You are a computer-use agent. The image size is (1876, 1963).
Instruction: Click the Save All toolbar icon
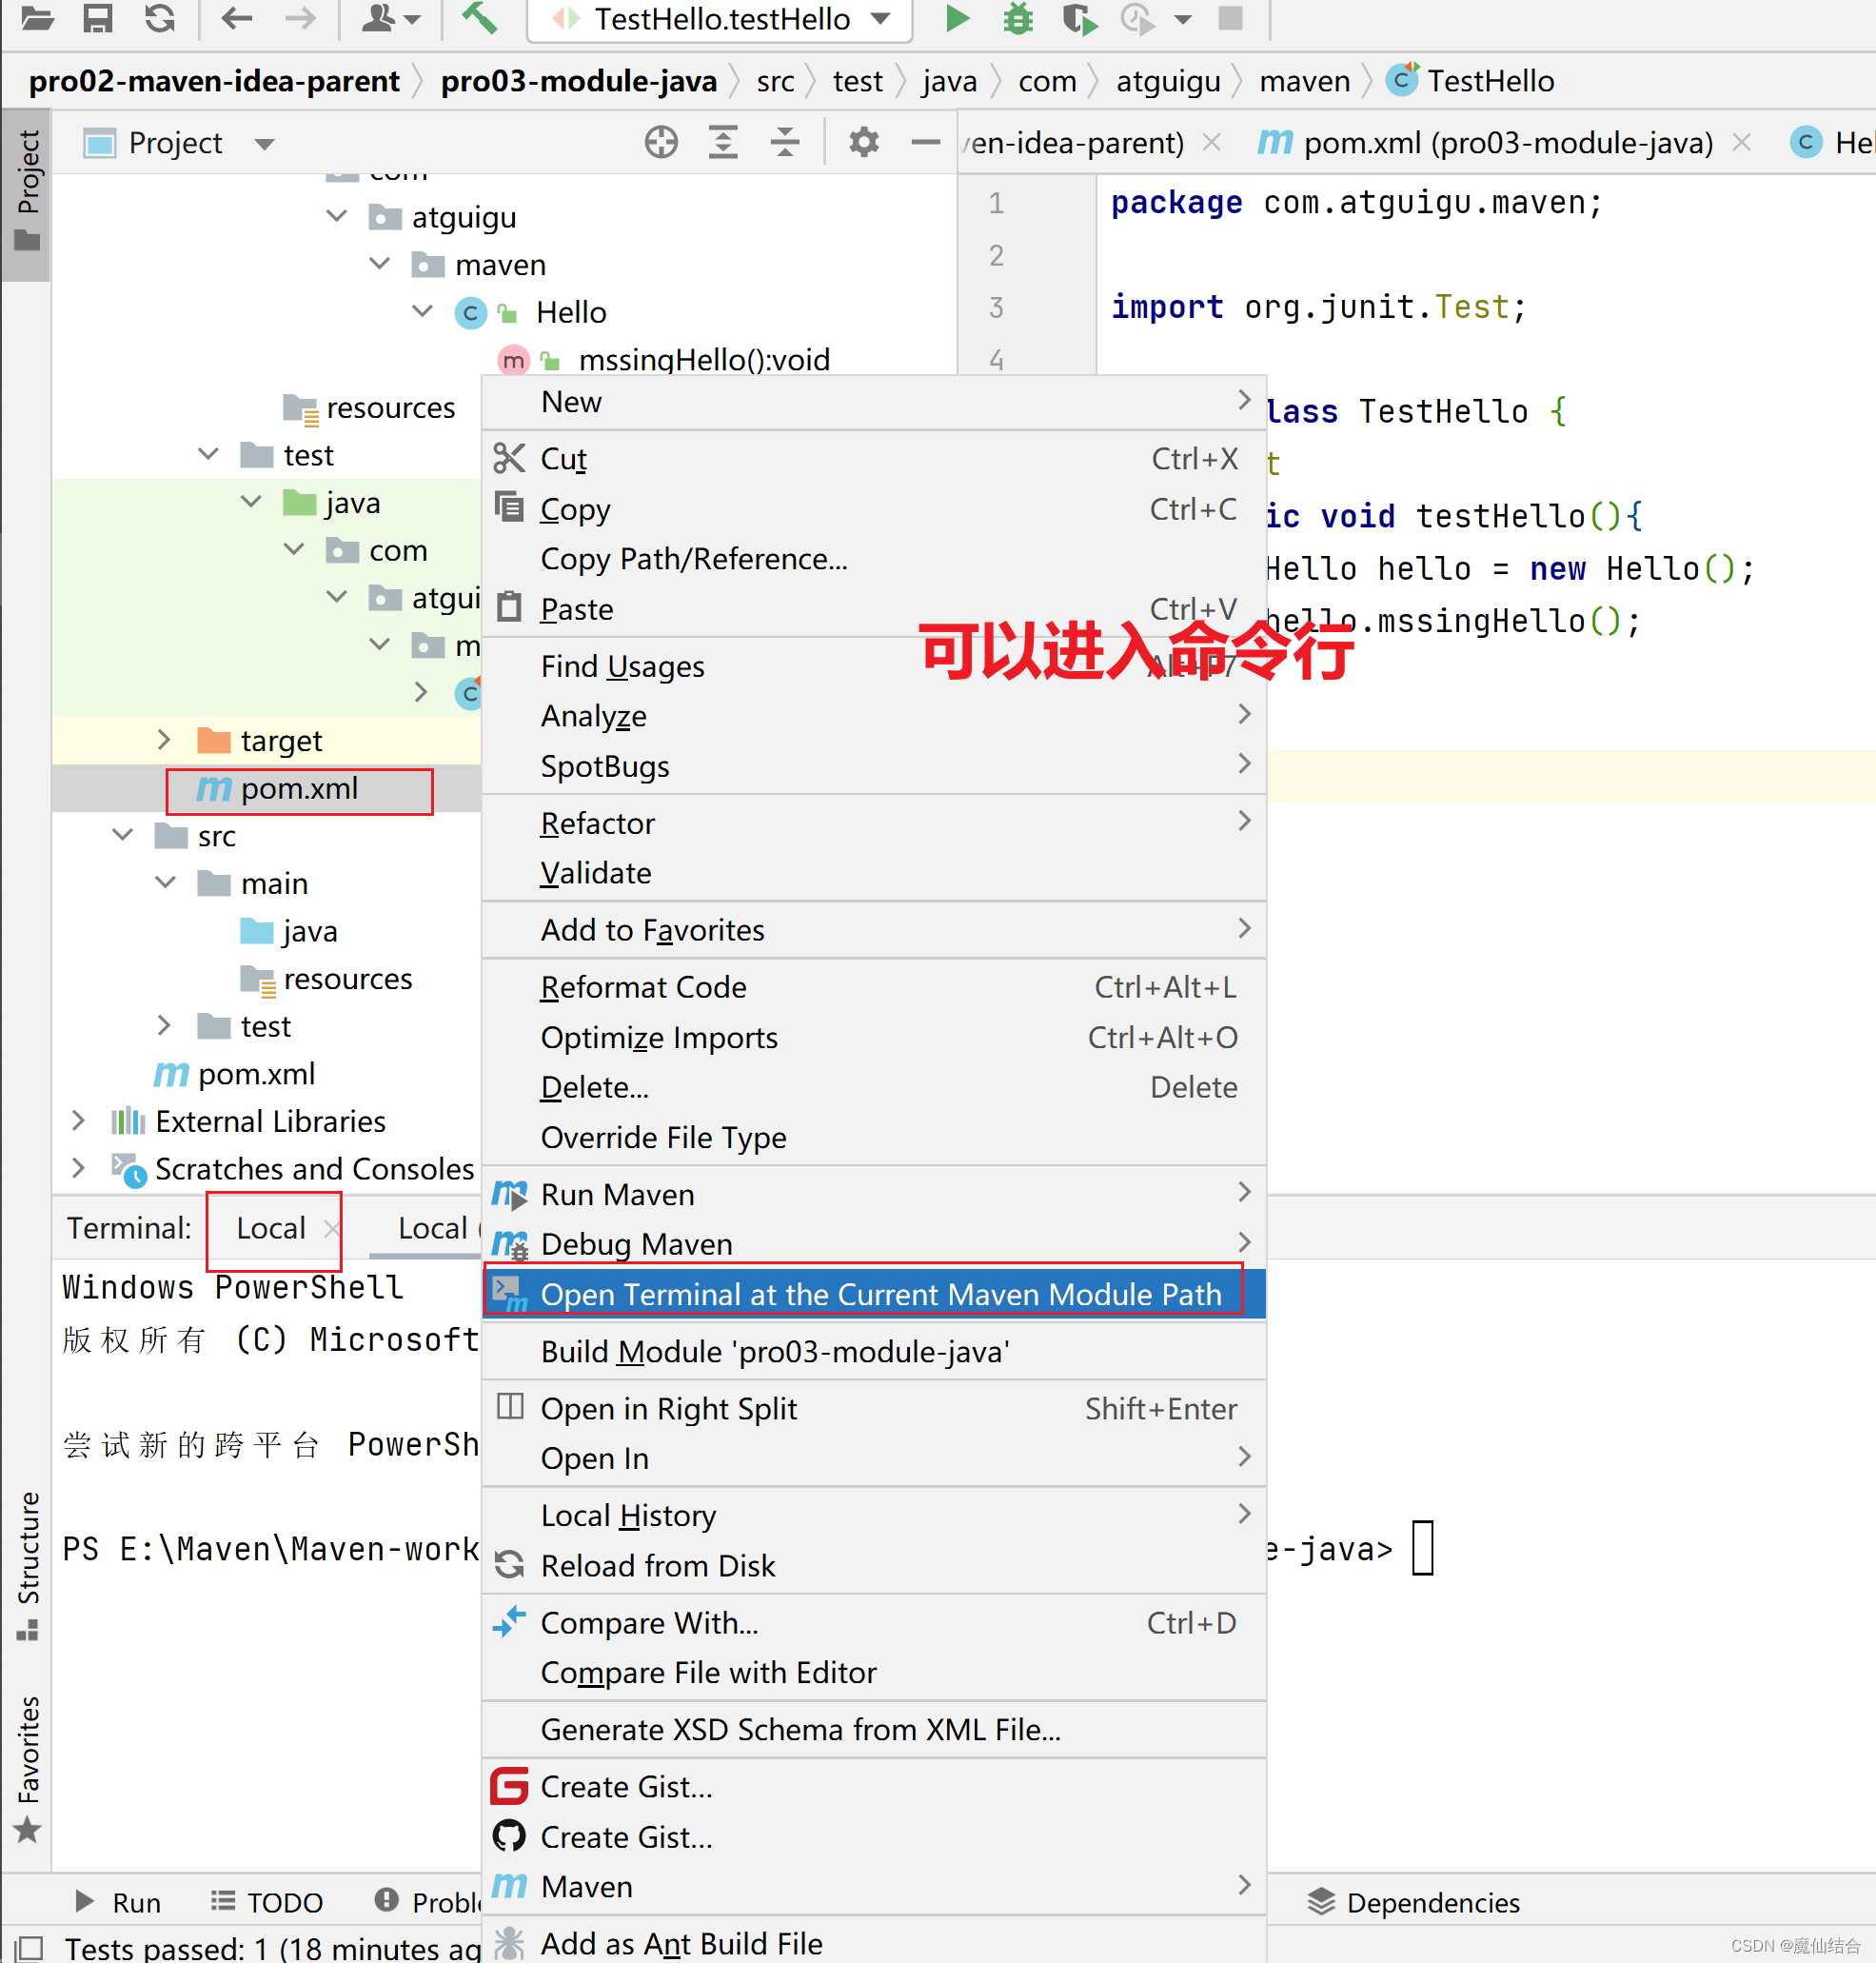[97, 18]
